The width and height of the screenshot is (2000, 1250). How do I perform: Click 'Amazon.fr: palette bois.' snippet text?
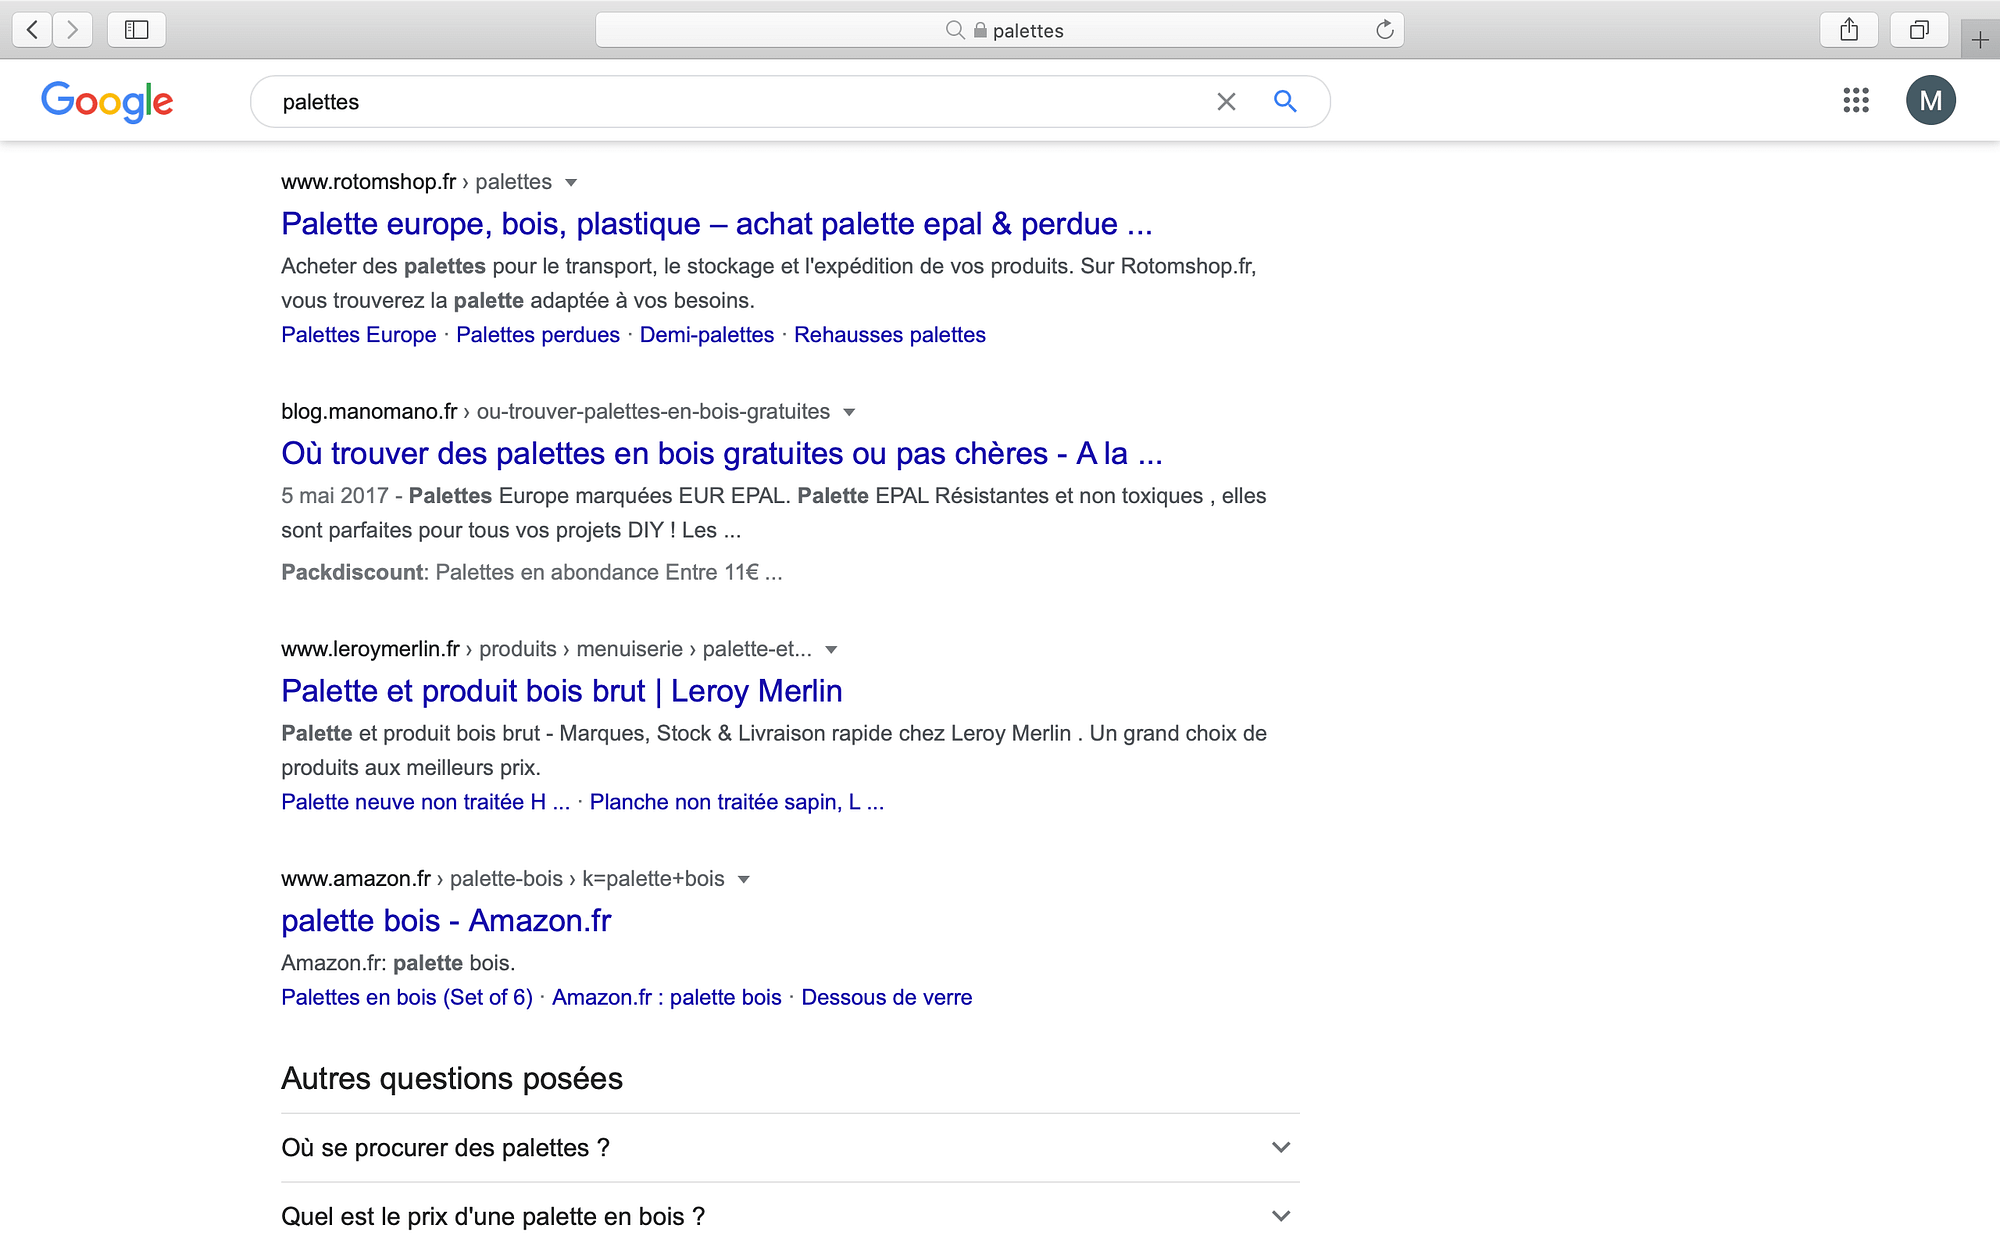coord(398,963)
